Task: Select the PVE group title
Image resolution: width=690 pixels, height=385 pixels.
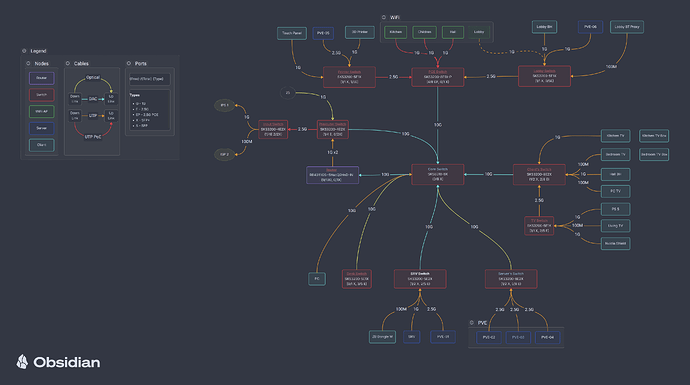Action: (x=483, y=323)
